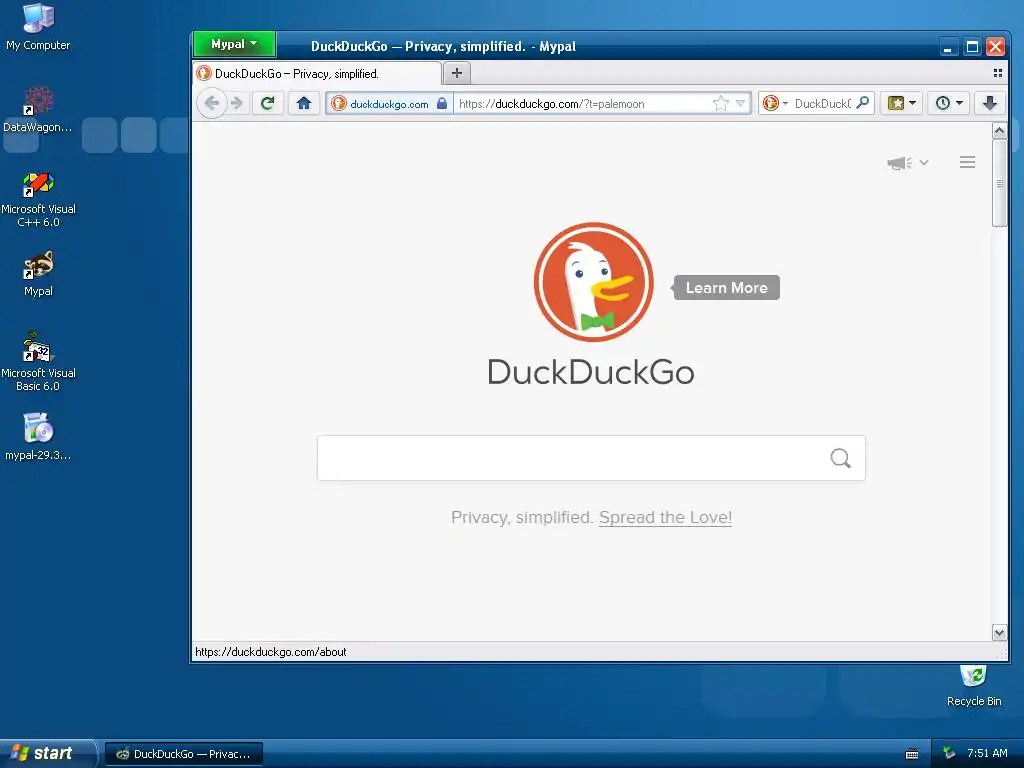The width and height of the screenshot is (1024, 768).
Task: Click the page scrollbar up arrow
Action: click(x=999, y=131)
